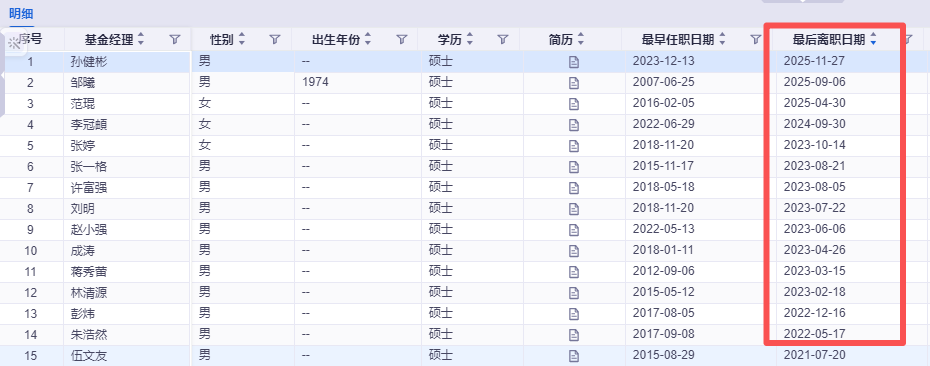930x366 pixels.
Task: Sort by 最后离职日期 column arrows
Action: point(873,40)
